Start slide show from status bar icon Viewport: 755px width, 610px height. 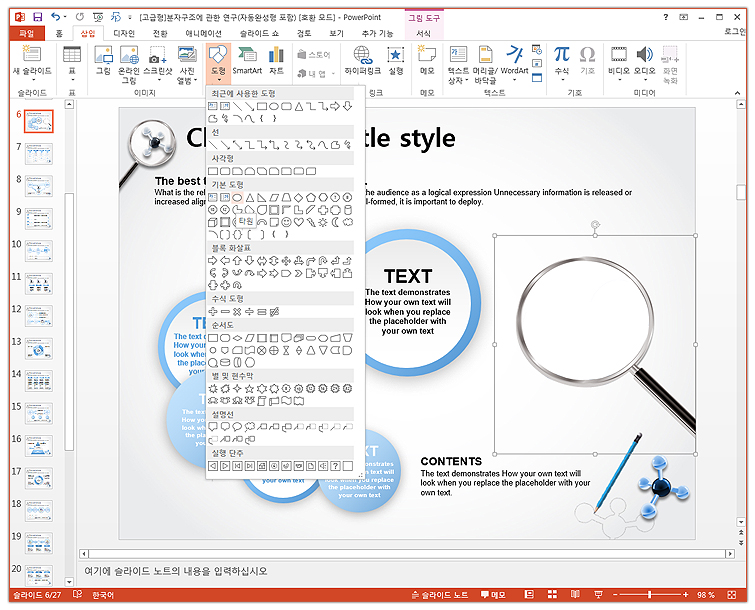(599, 595)
